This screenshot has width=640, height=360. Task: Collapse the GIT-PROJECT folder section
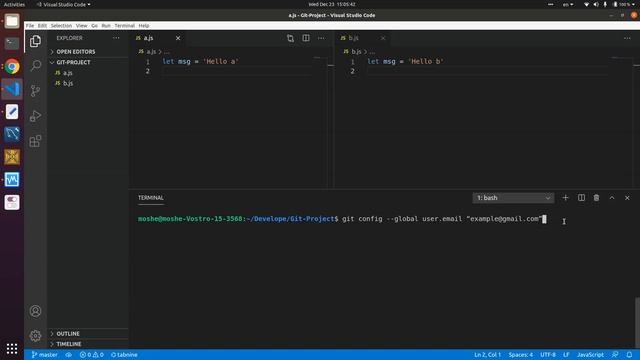click(73, 62)
